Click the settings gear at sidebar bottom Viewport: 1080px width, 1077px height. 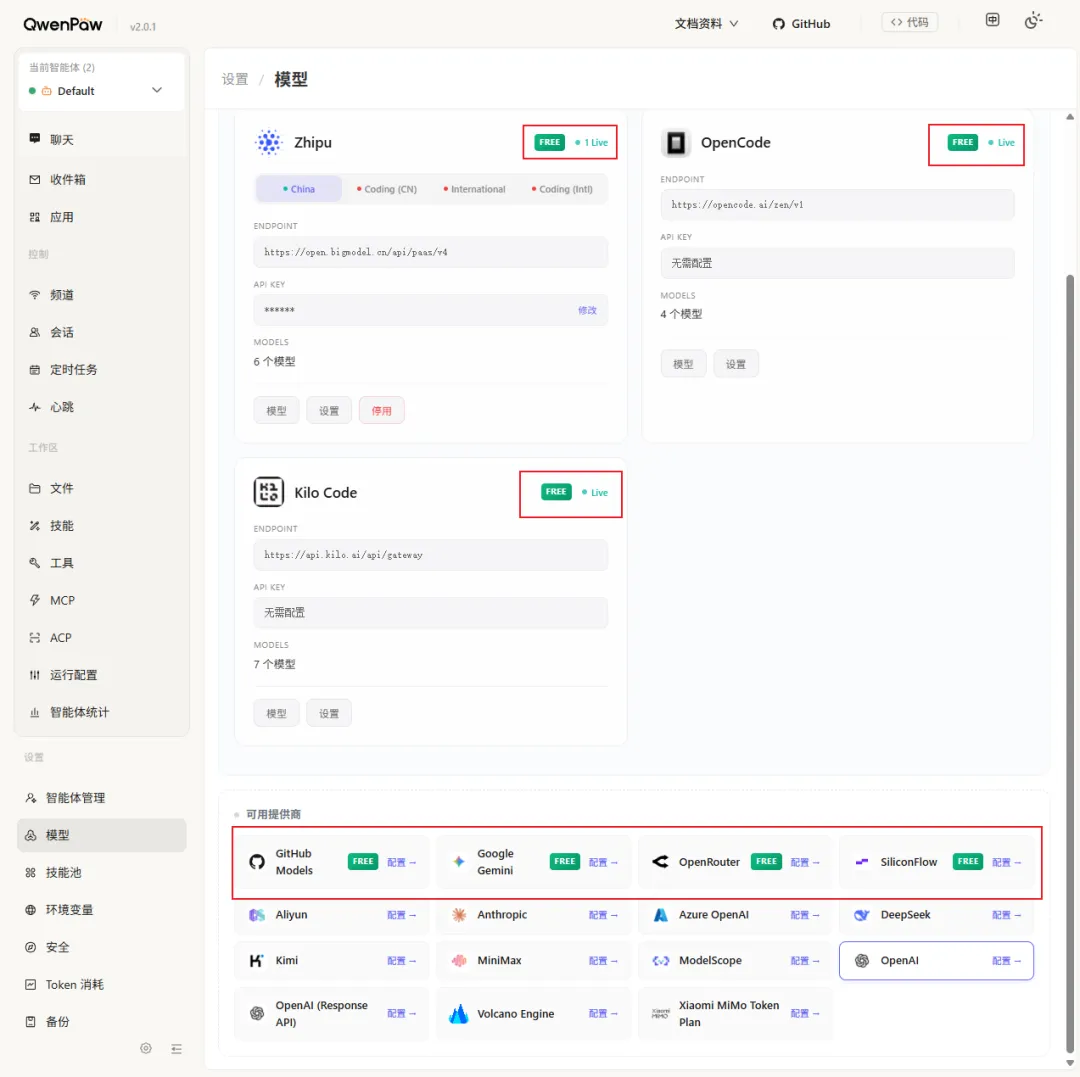145,1048
